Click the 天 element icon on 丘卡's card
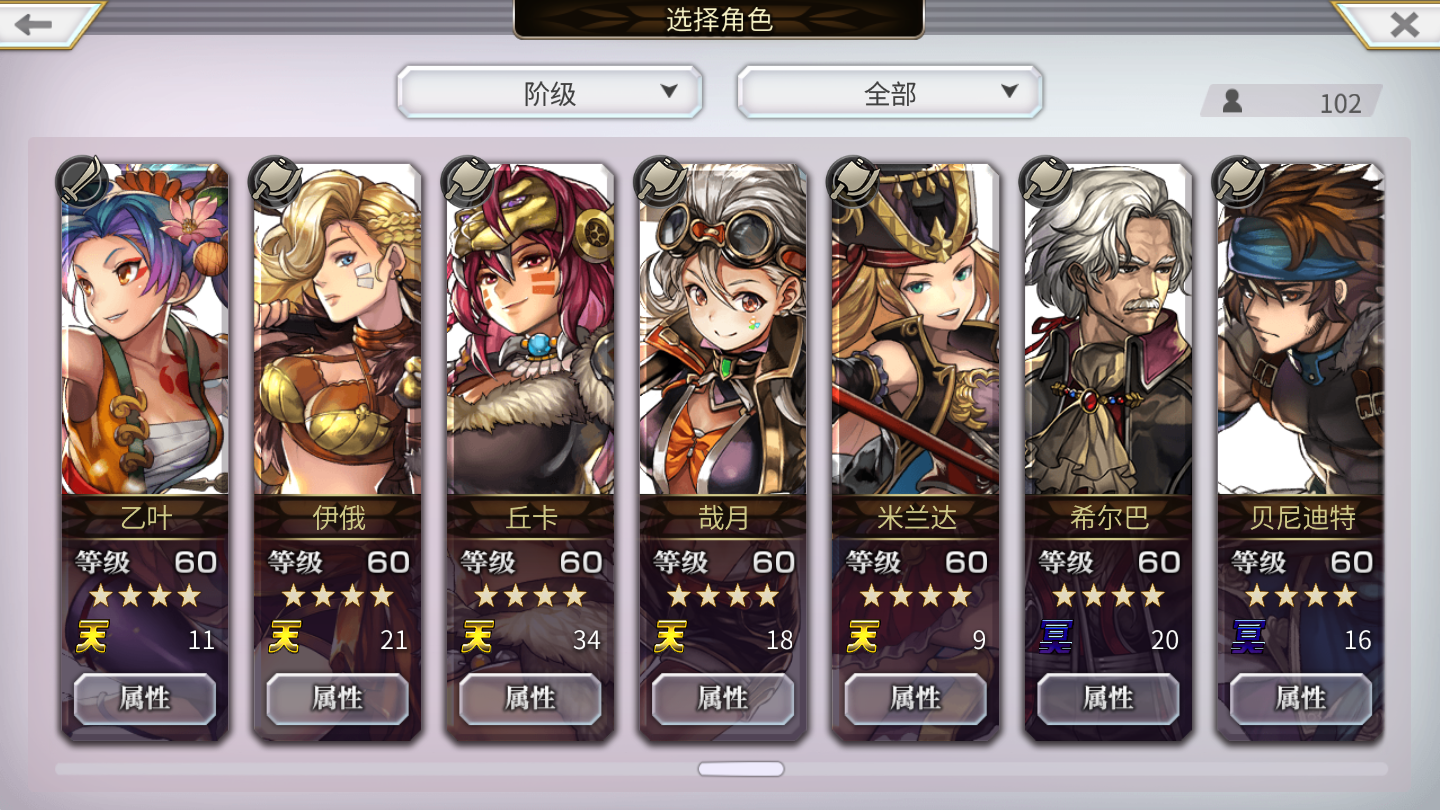The image size is (1440, 810). pyautogui.click(x=477, y=637)
